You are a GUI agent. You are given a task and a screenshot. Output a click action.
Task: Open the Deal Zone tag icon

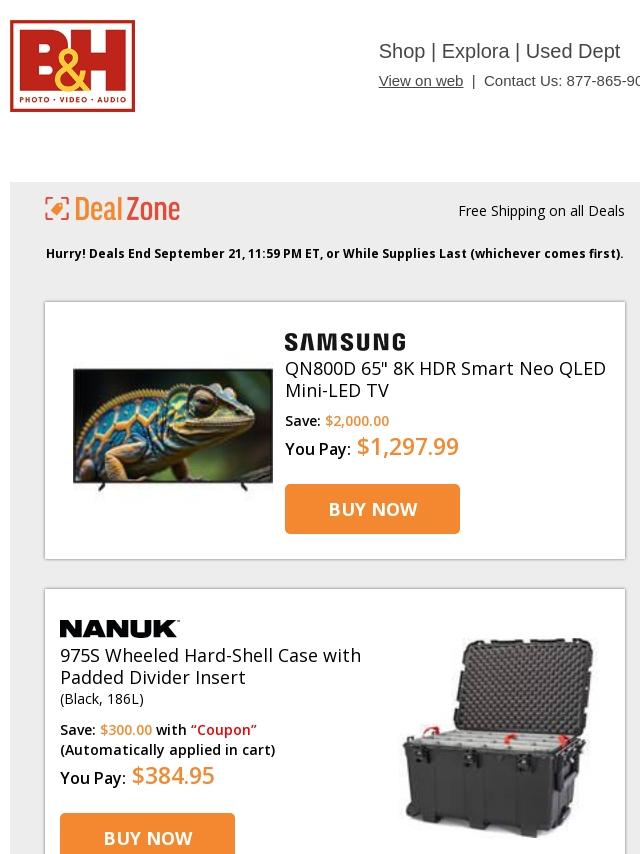(x=57, y=209)
